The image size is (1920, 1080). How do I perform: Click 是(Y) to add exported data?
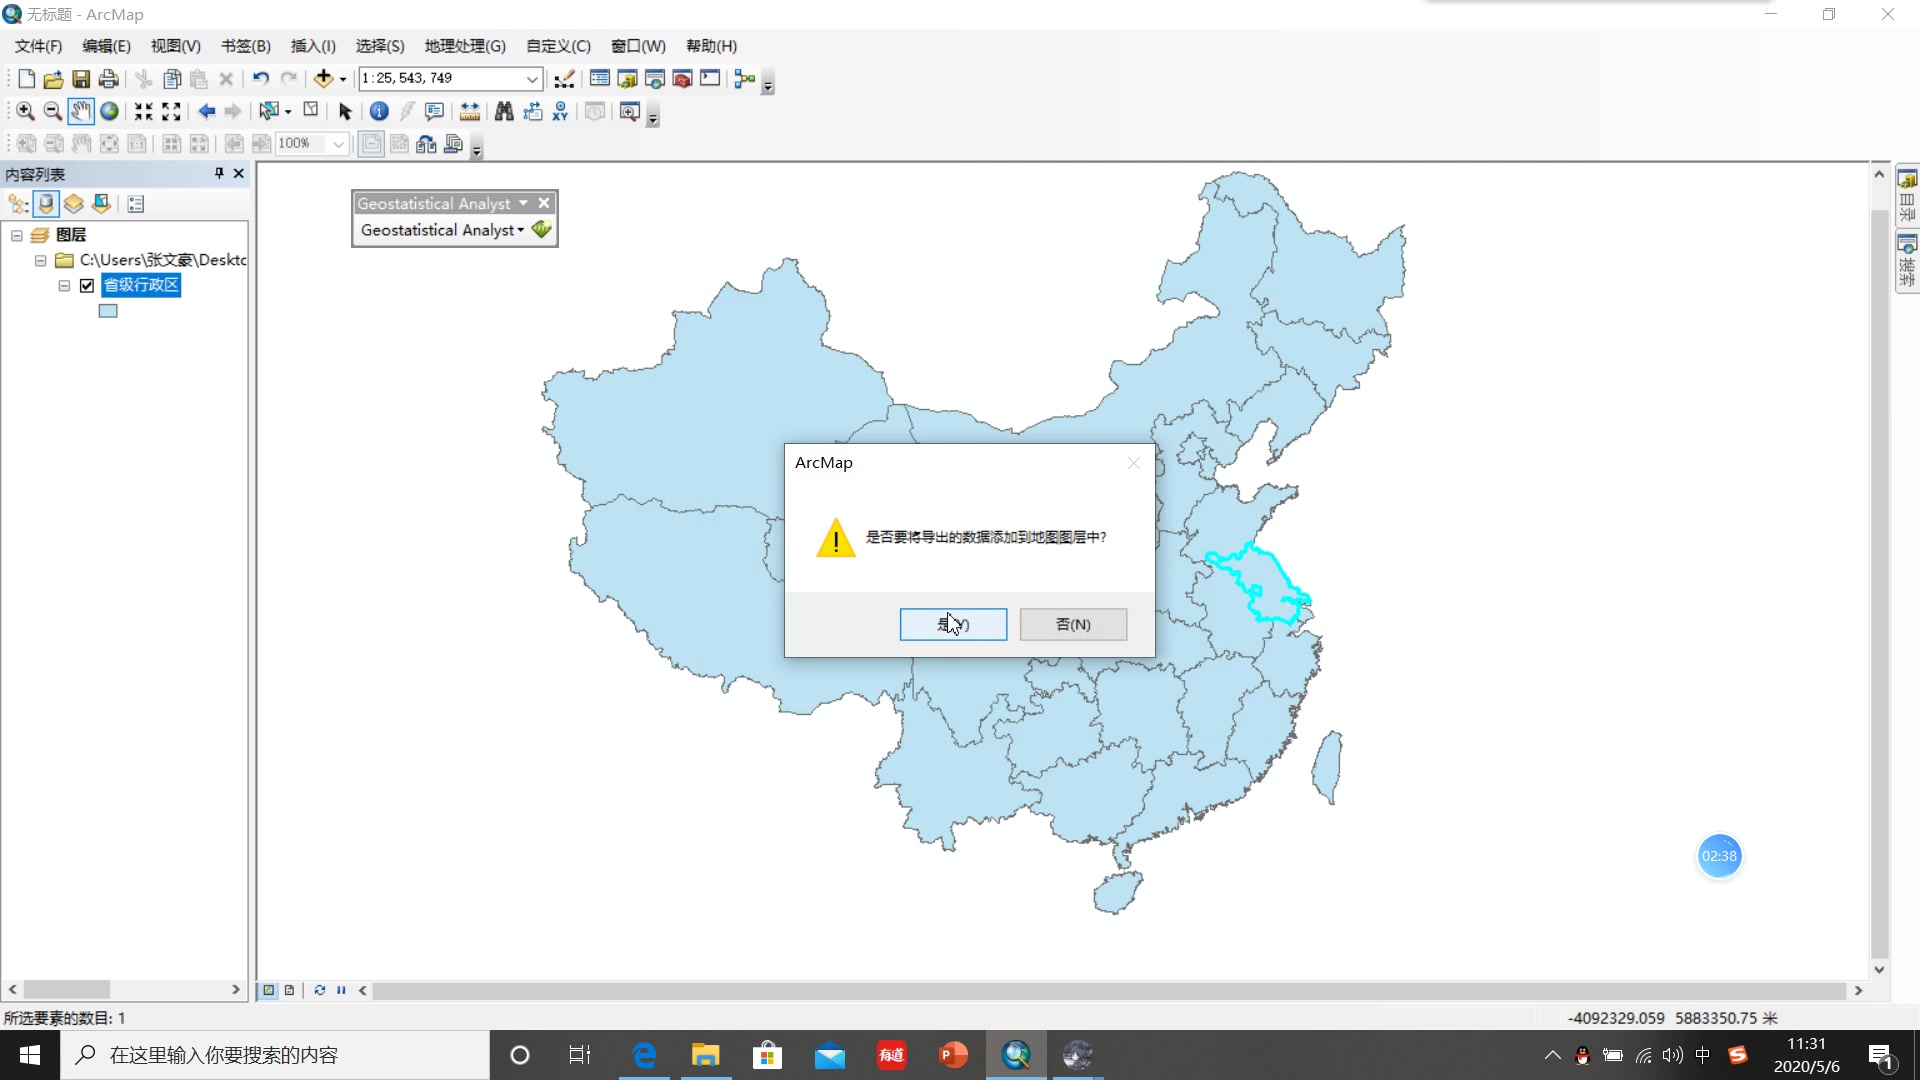coord(953,624)
